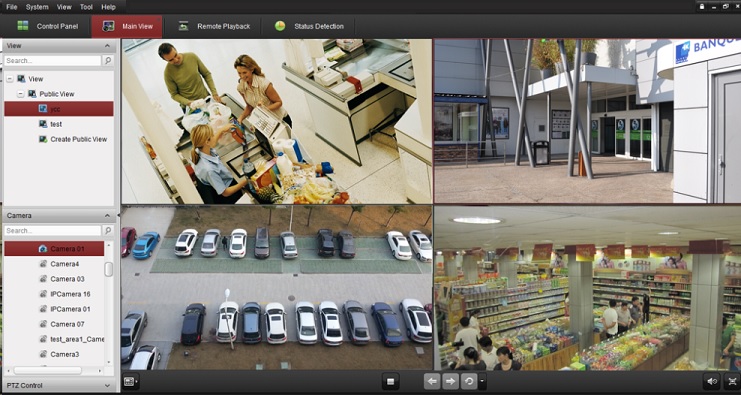Open auto-switch interval dropdown arrow
The height and width of the screenshot is (395, 741).
pyautogui.click(x=482, y=381)
